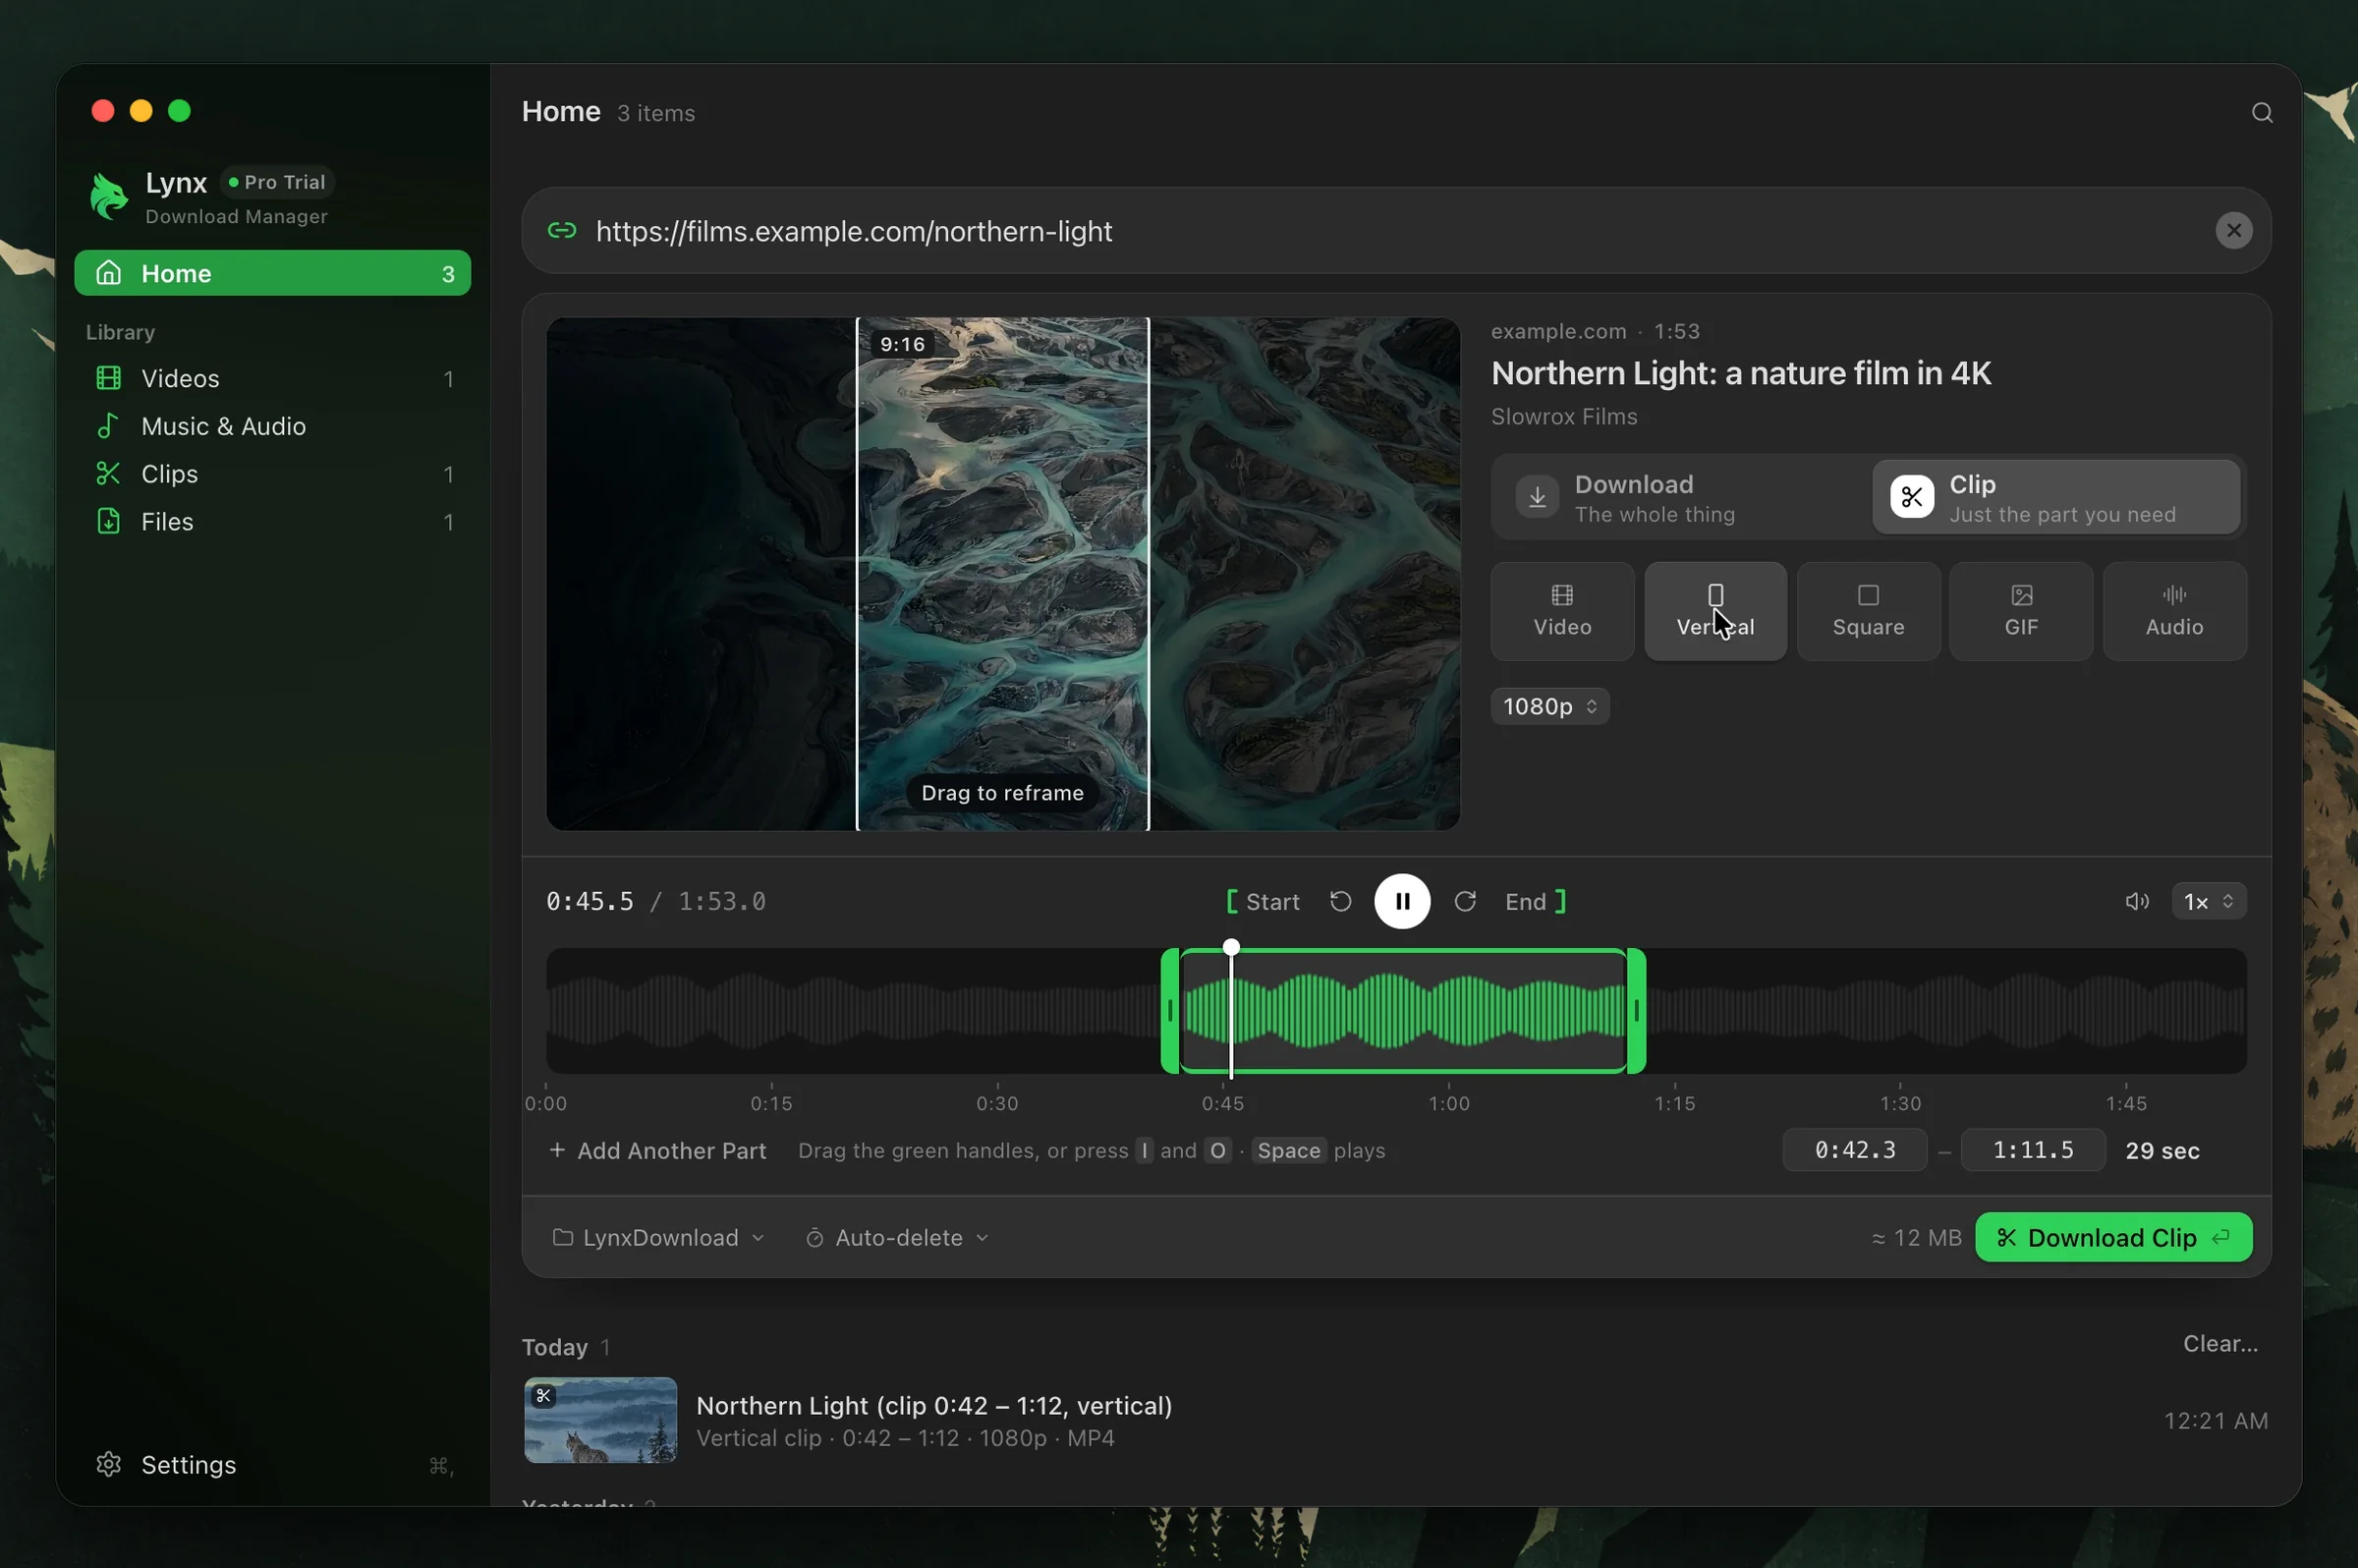This screenshot has height=1568, width=2358.
Task: Edit the 0:42.3 start time field
Action: (x=1854, y=1150)
